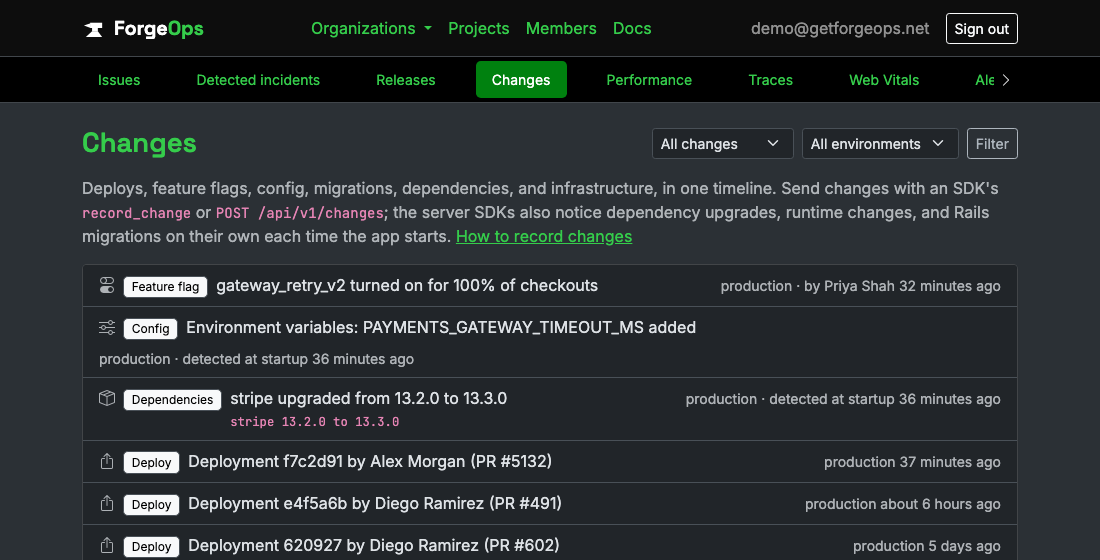1100x560 pixels.
Task: Open Deployment e4f5a6b by Diego Ramirez
Action: (375, 504)
